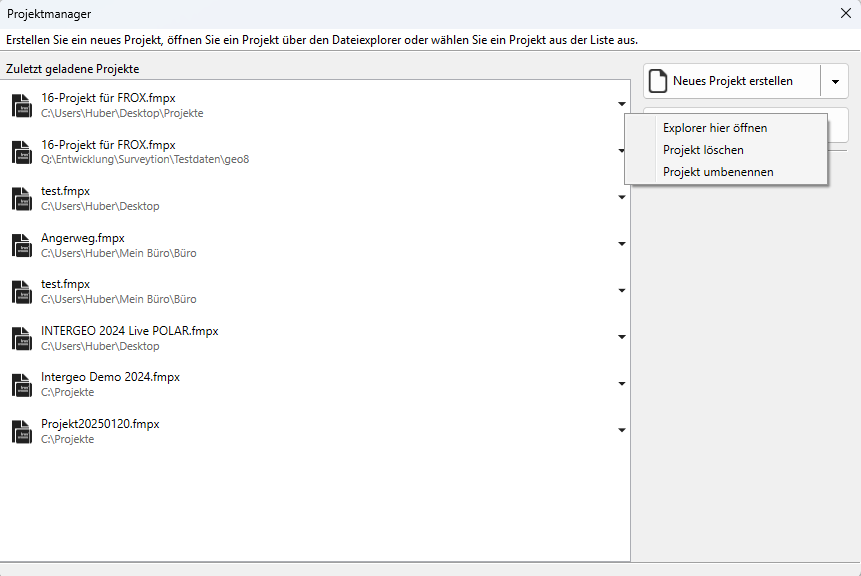The image size is (861, 576).
Task: Expand the arrow for test.fmpx in Mein Büro\Büro
Action: [x=621, y=291]
